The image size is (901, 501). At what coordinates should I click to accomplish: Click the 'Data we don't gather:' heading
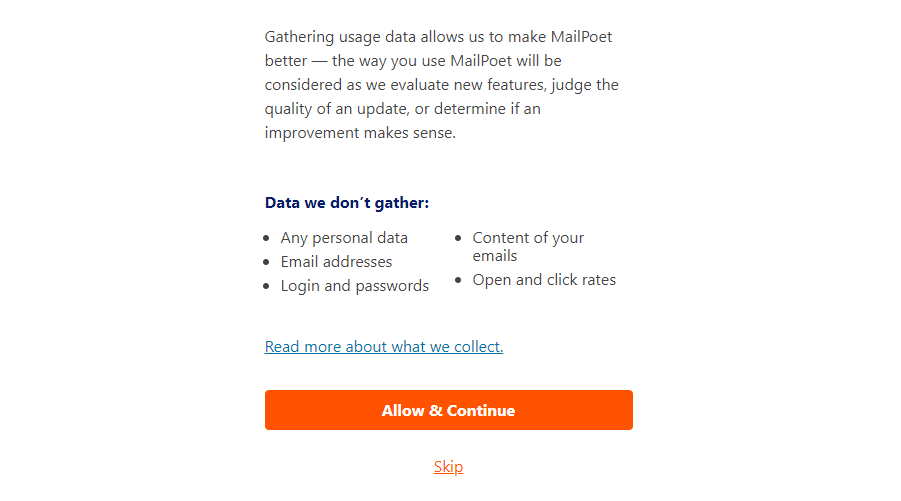[x=347, y=203]
